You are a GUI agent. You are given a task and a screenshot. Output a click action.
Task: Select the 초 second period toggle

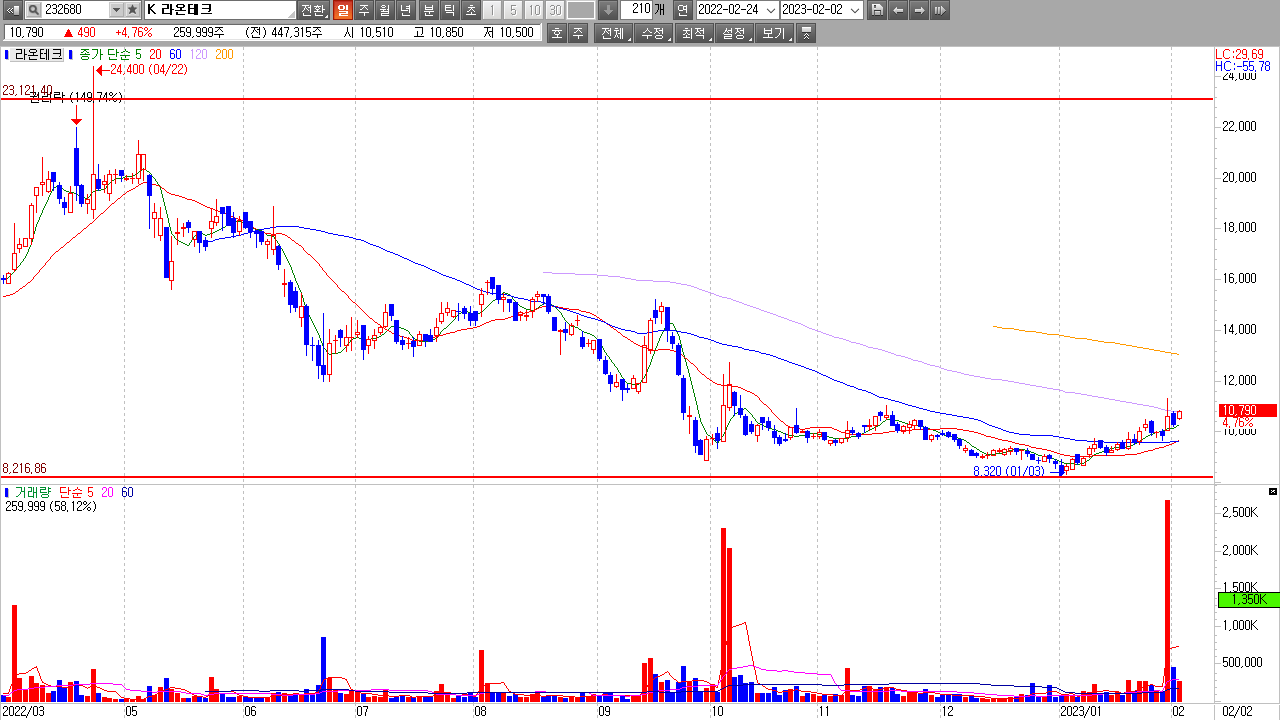(471, 10)
